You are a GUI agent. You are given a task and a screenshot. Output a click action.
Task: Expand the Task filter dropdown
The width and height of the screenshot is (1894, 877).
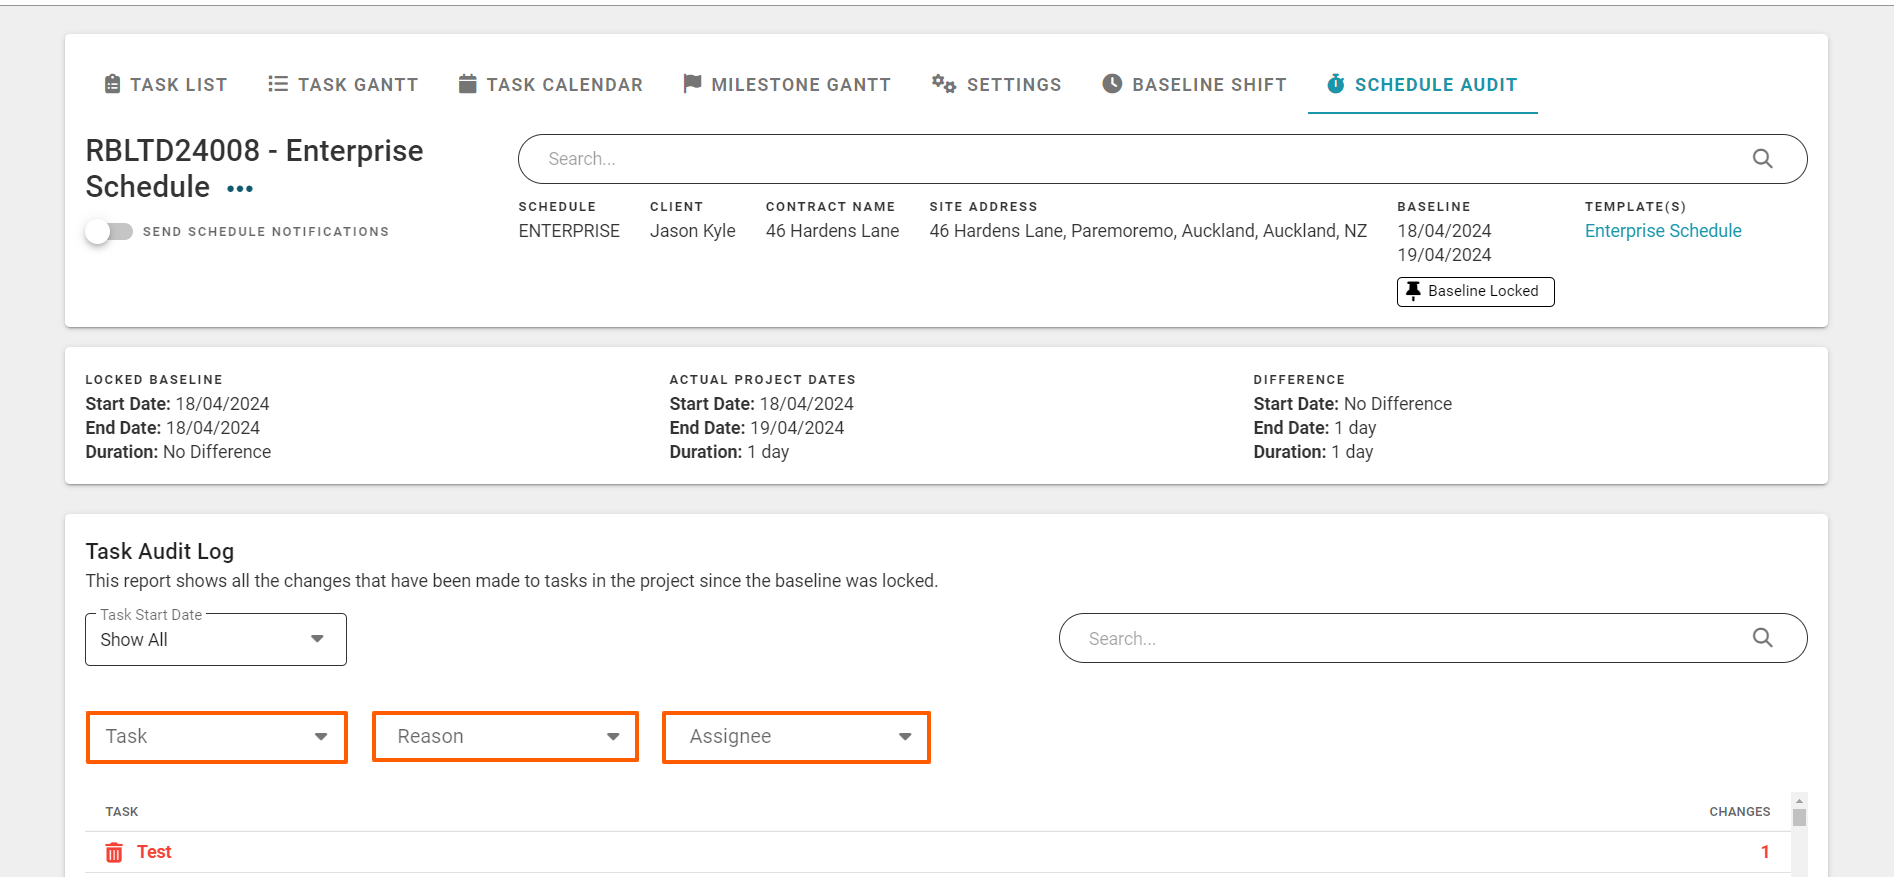(x=217, y=737)
